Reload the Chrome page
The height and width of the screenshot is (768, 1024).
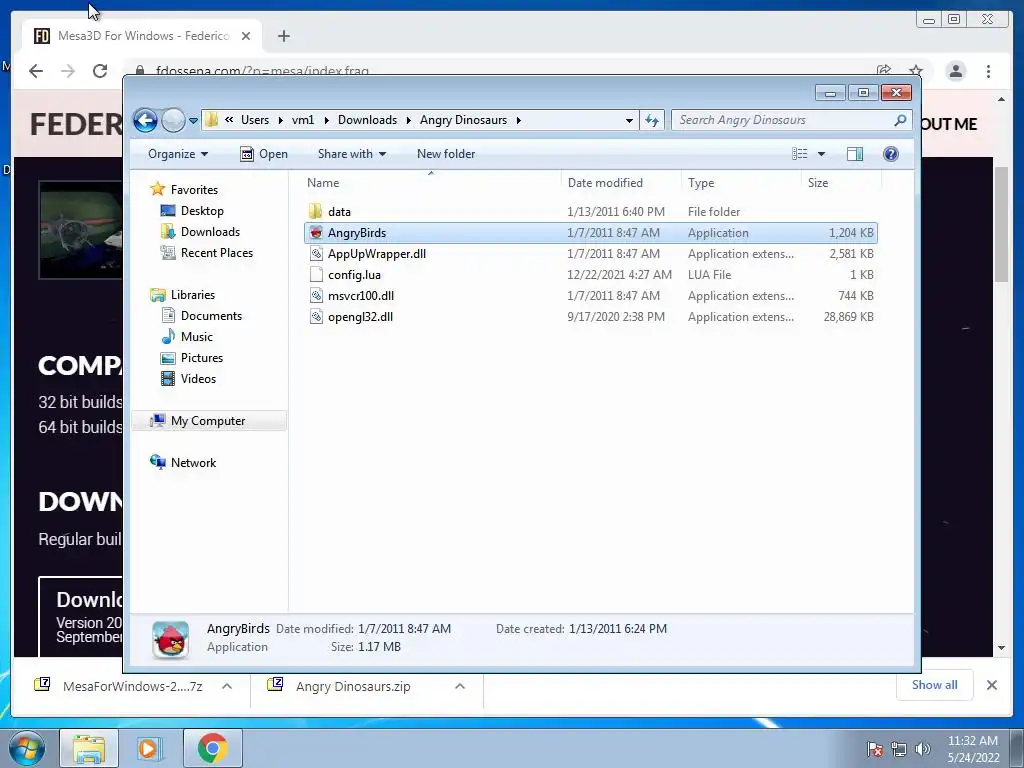[x=100, y=71]
